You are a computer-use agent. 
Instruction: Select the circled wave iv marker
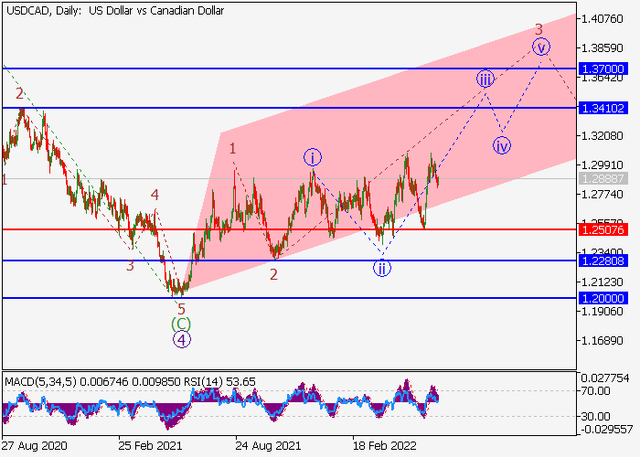[502, 145]
